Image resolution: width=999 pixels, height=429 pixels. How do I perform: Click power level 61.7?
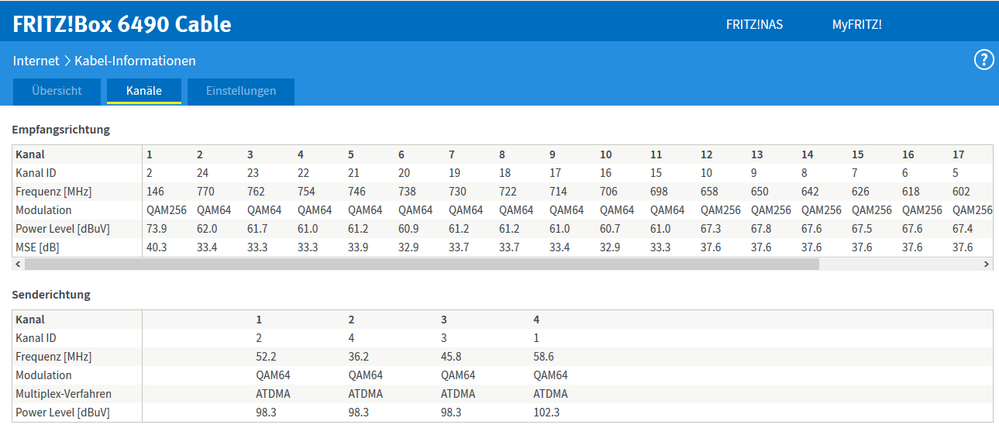[x=257, y=229]
